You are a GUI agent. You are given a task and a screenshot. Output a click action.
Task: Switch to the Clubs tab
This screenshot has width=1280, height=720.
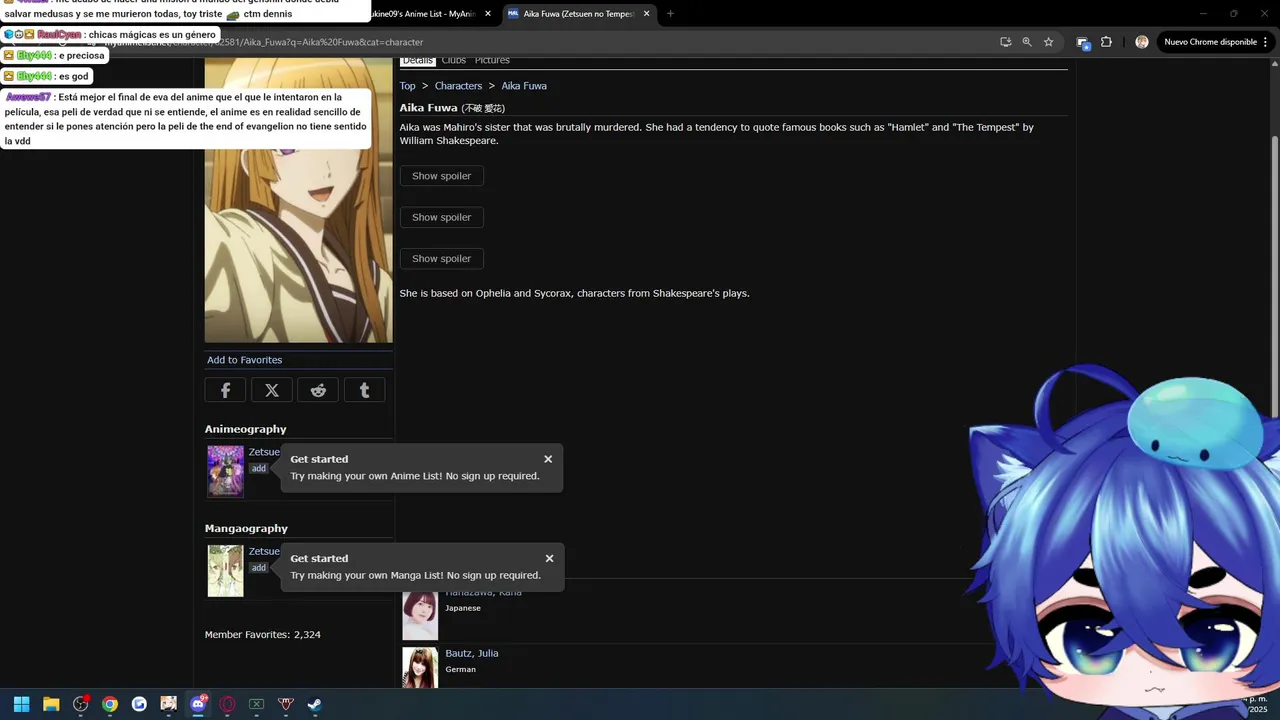click(x=454, y=61)
